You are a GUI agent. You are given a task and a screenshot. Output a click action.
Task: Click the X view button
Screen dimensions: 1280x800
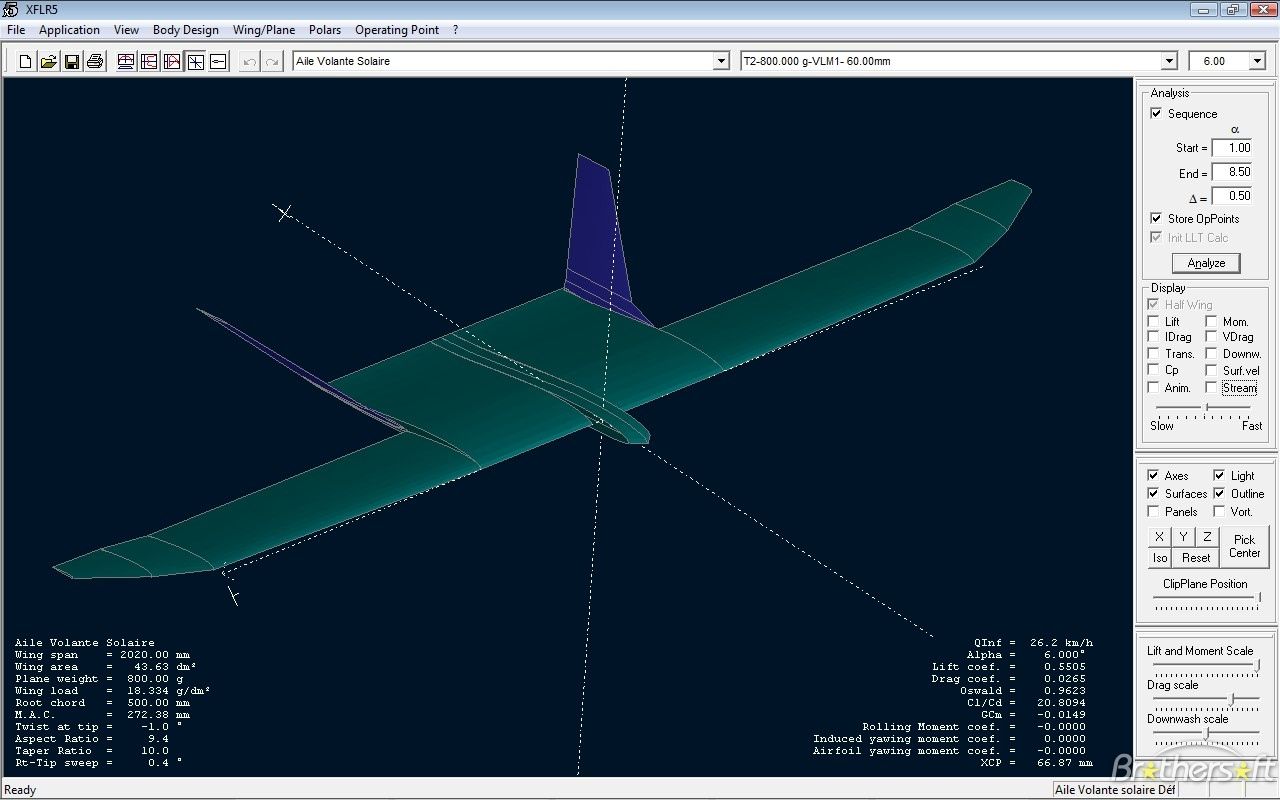[1159, 537]
